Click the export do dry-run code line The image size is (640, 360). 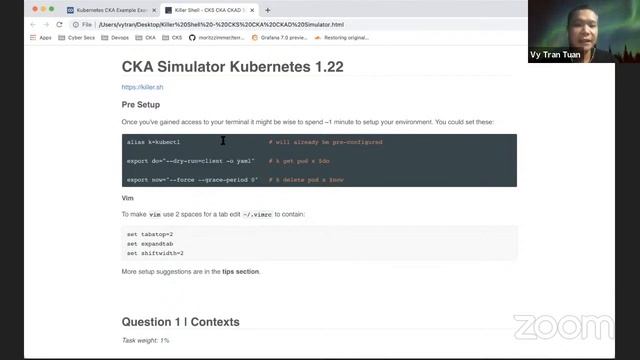coord(191,161)
